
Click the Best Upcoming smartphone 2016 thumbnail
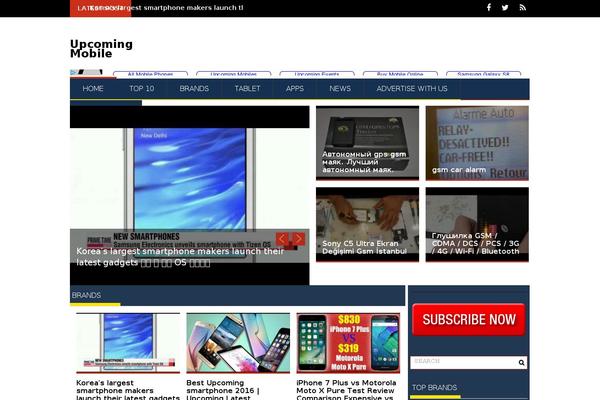point(238,343)
